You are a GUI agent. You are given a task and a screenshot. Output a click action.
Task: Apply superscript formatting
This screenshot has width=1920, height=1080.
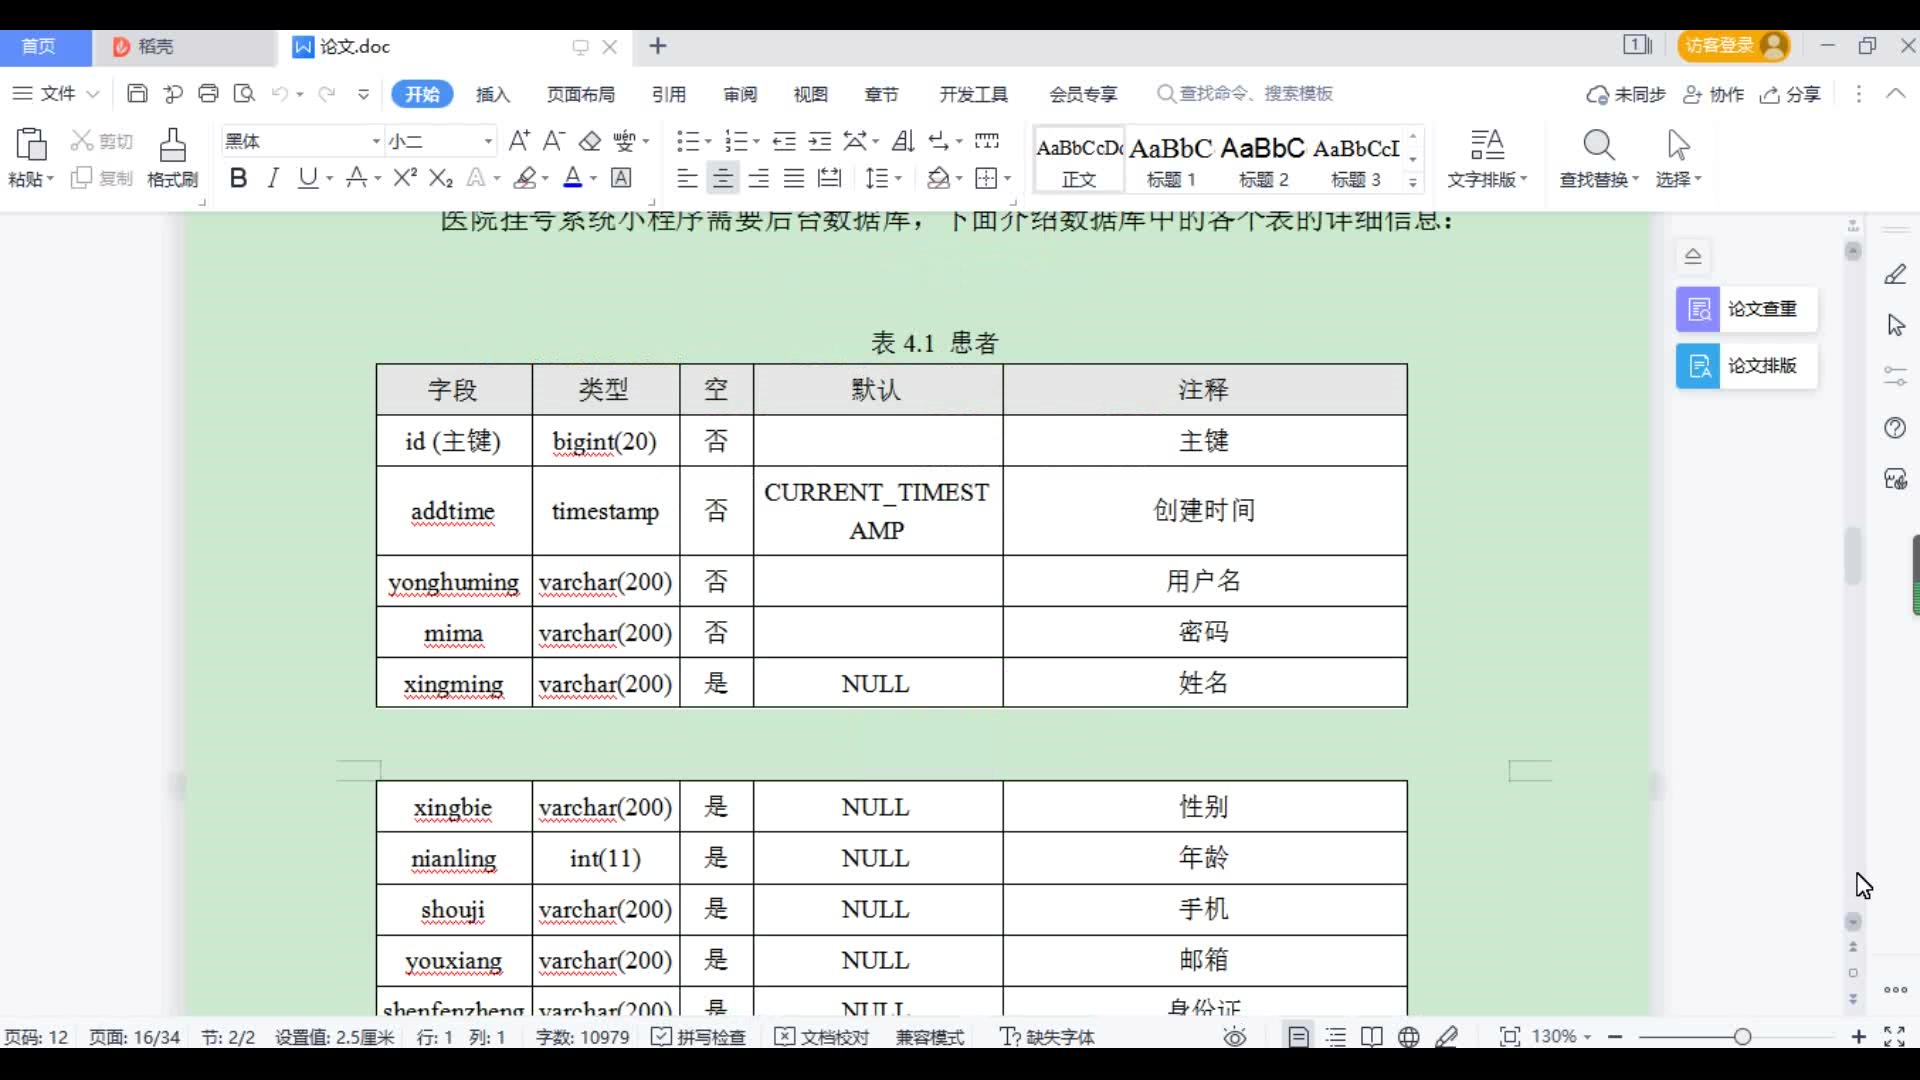pyautogui.click(x=405, y=178)
